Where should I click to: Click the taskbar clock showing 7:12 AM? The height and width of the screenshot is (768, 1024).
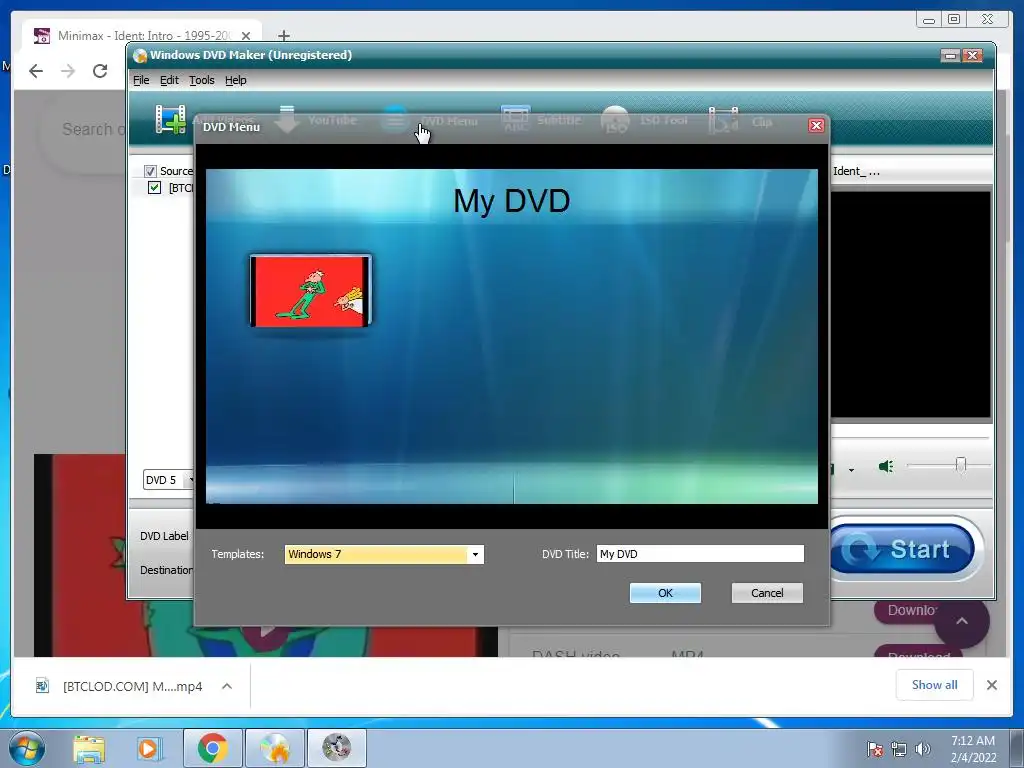point(972,749)
